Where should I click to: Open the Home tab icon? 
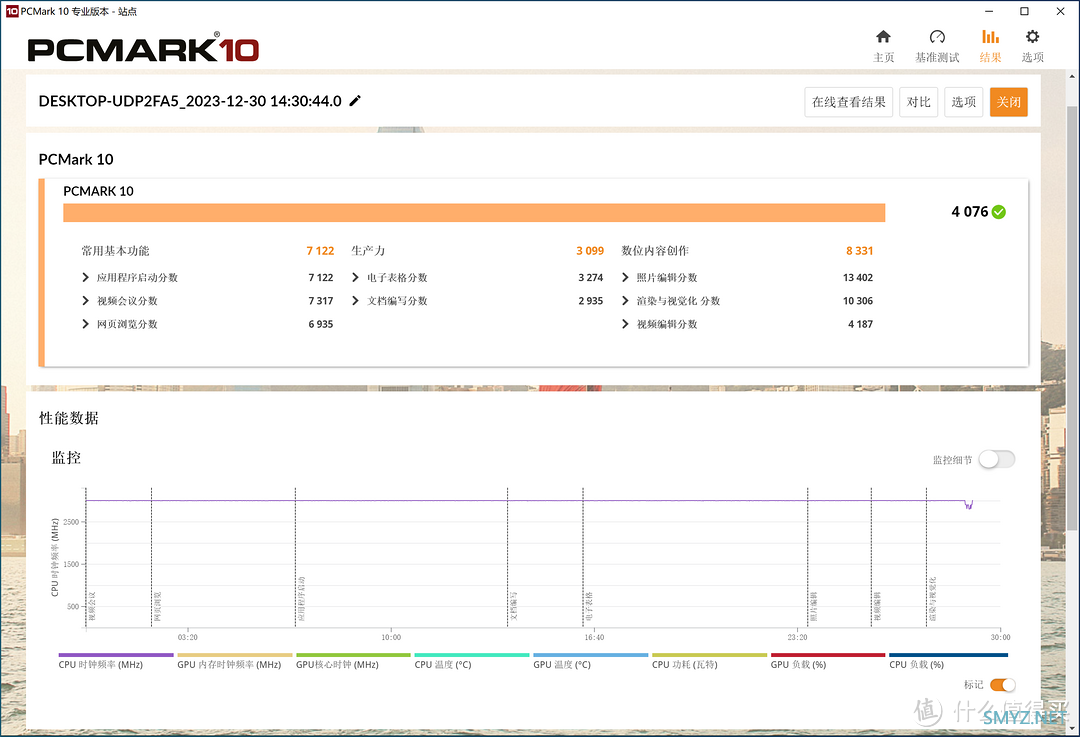click(x=883, y=37)
